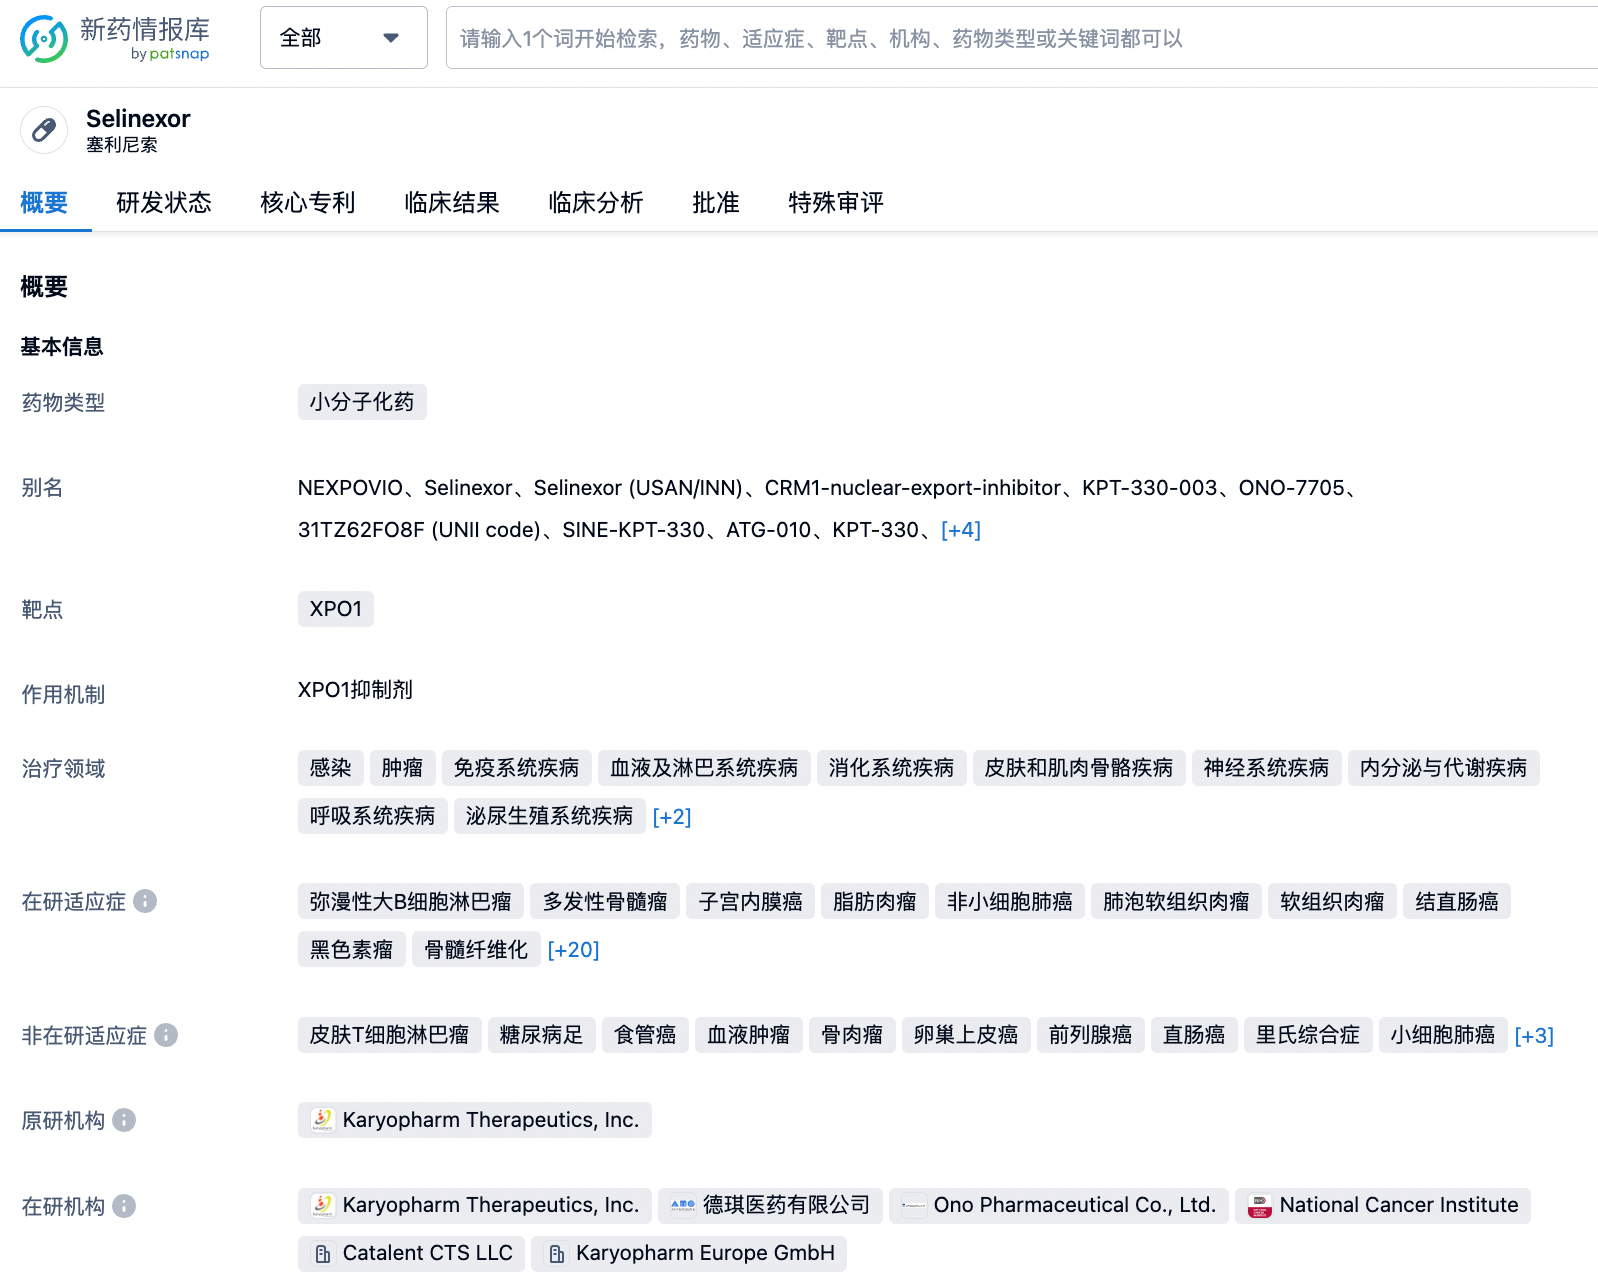
Task: Select the 呼吸系统疾病 tag
Action: pos(372,816)
